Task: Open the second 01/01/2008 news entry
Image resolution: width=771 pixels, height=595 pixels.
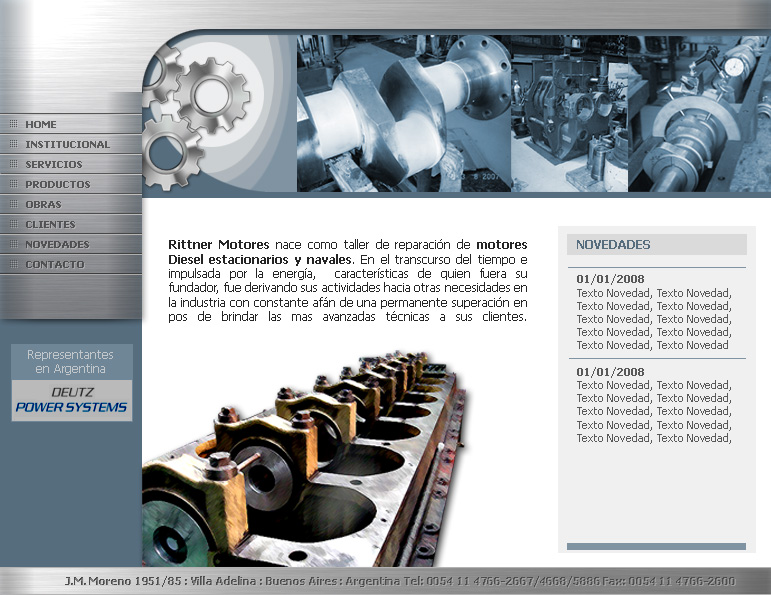Action: (x=610, y=372)
